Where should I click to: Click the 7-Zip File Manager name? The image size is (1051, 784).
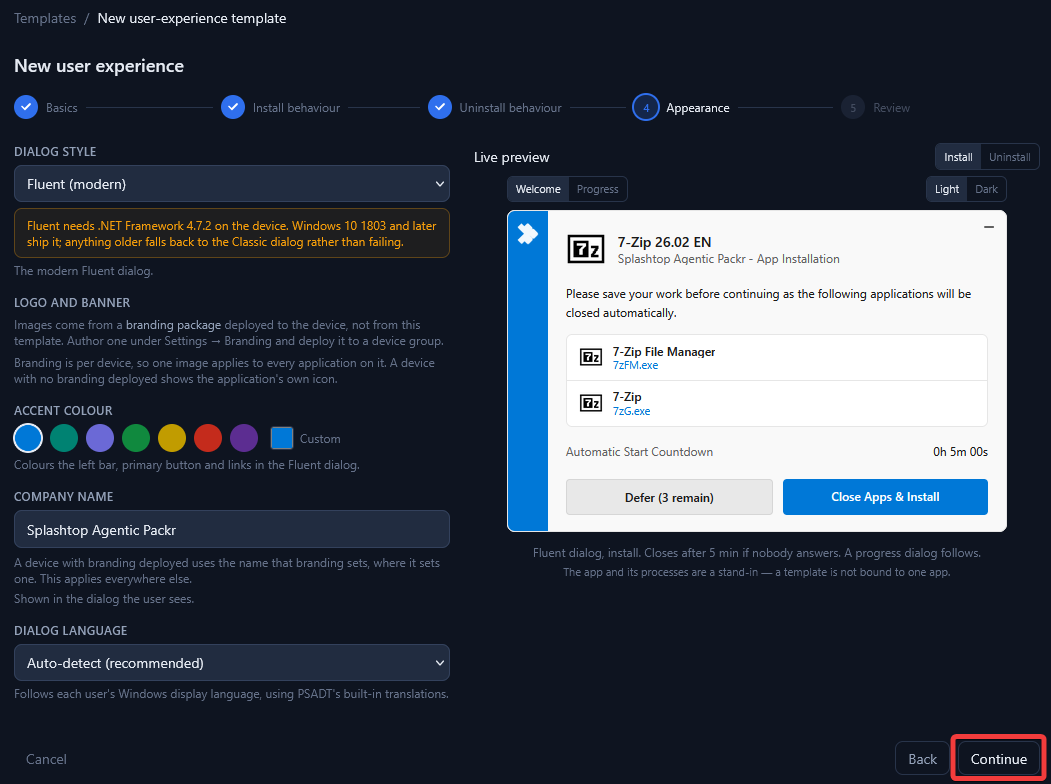coord(664,352)
